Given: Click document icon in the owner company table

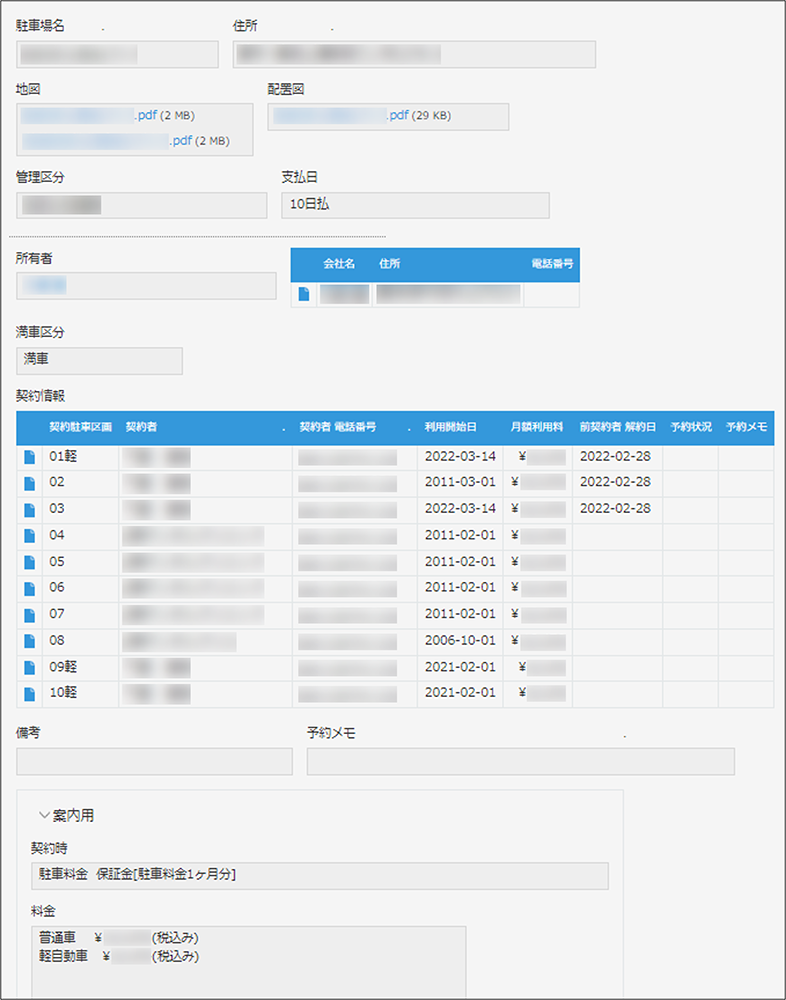Looking at the screenshot, I should [x=304, y=294].
